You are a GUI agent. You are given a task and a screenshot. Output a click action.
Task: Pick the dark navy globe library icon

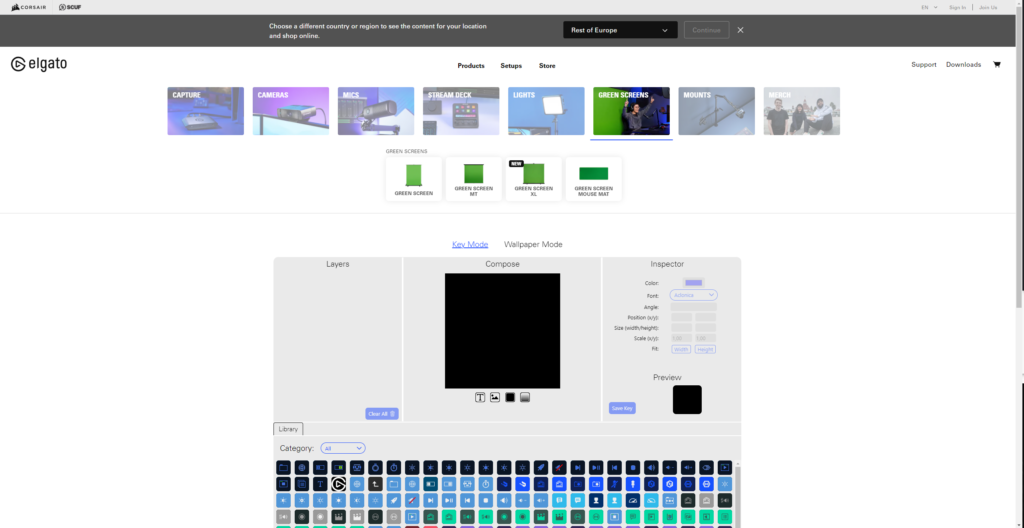coord(302,467)
